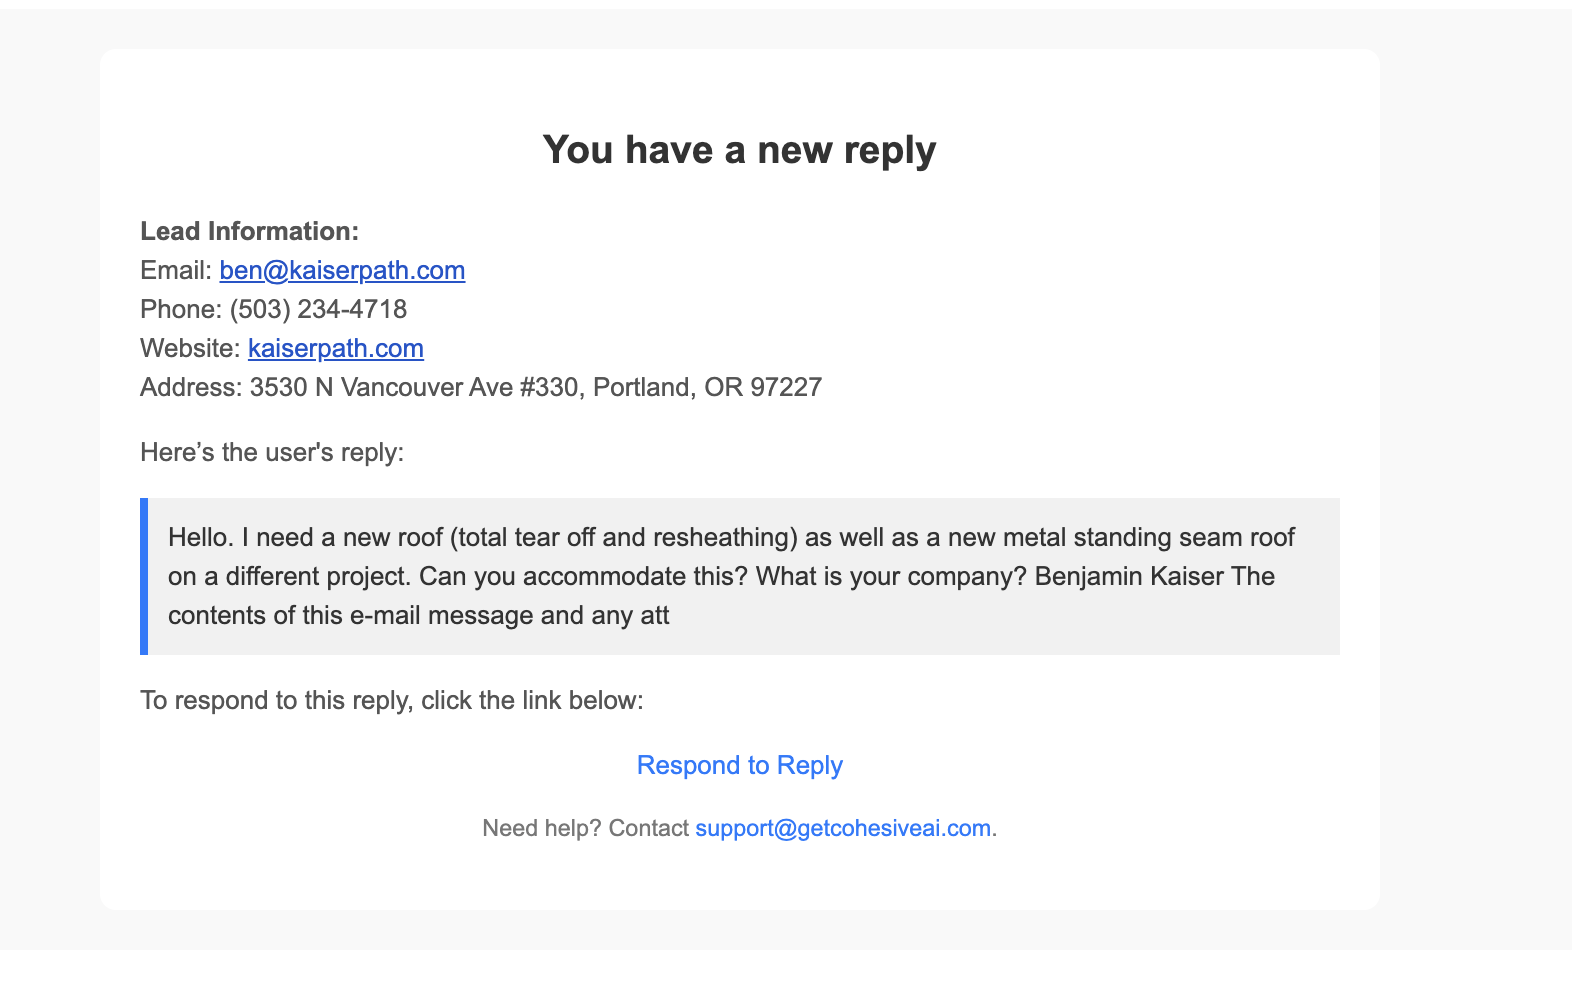Open the support@getcohesiveai.com contact link
1572x984 pixels.
coord(843,828)
